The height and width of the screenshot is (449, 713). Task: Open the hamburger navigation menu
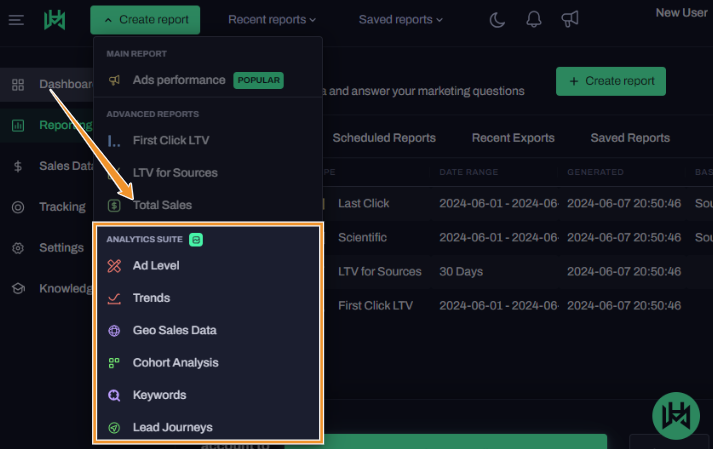tap(16, 20)
